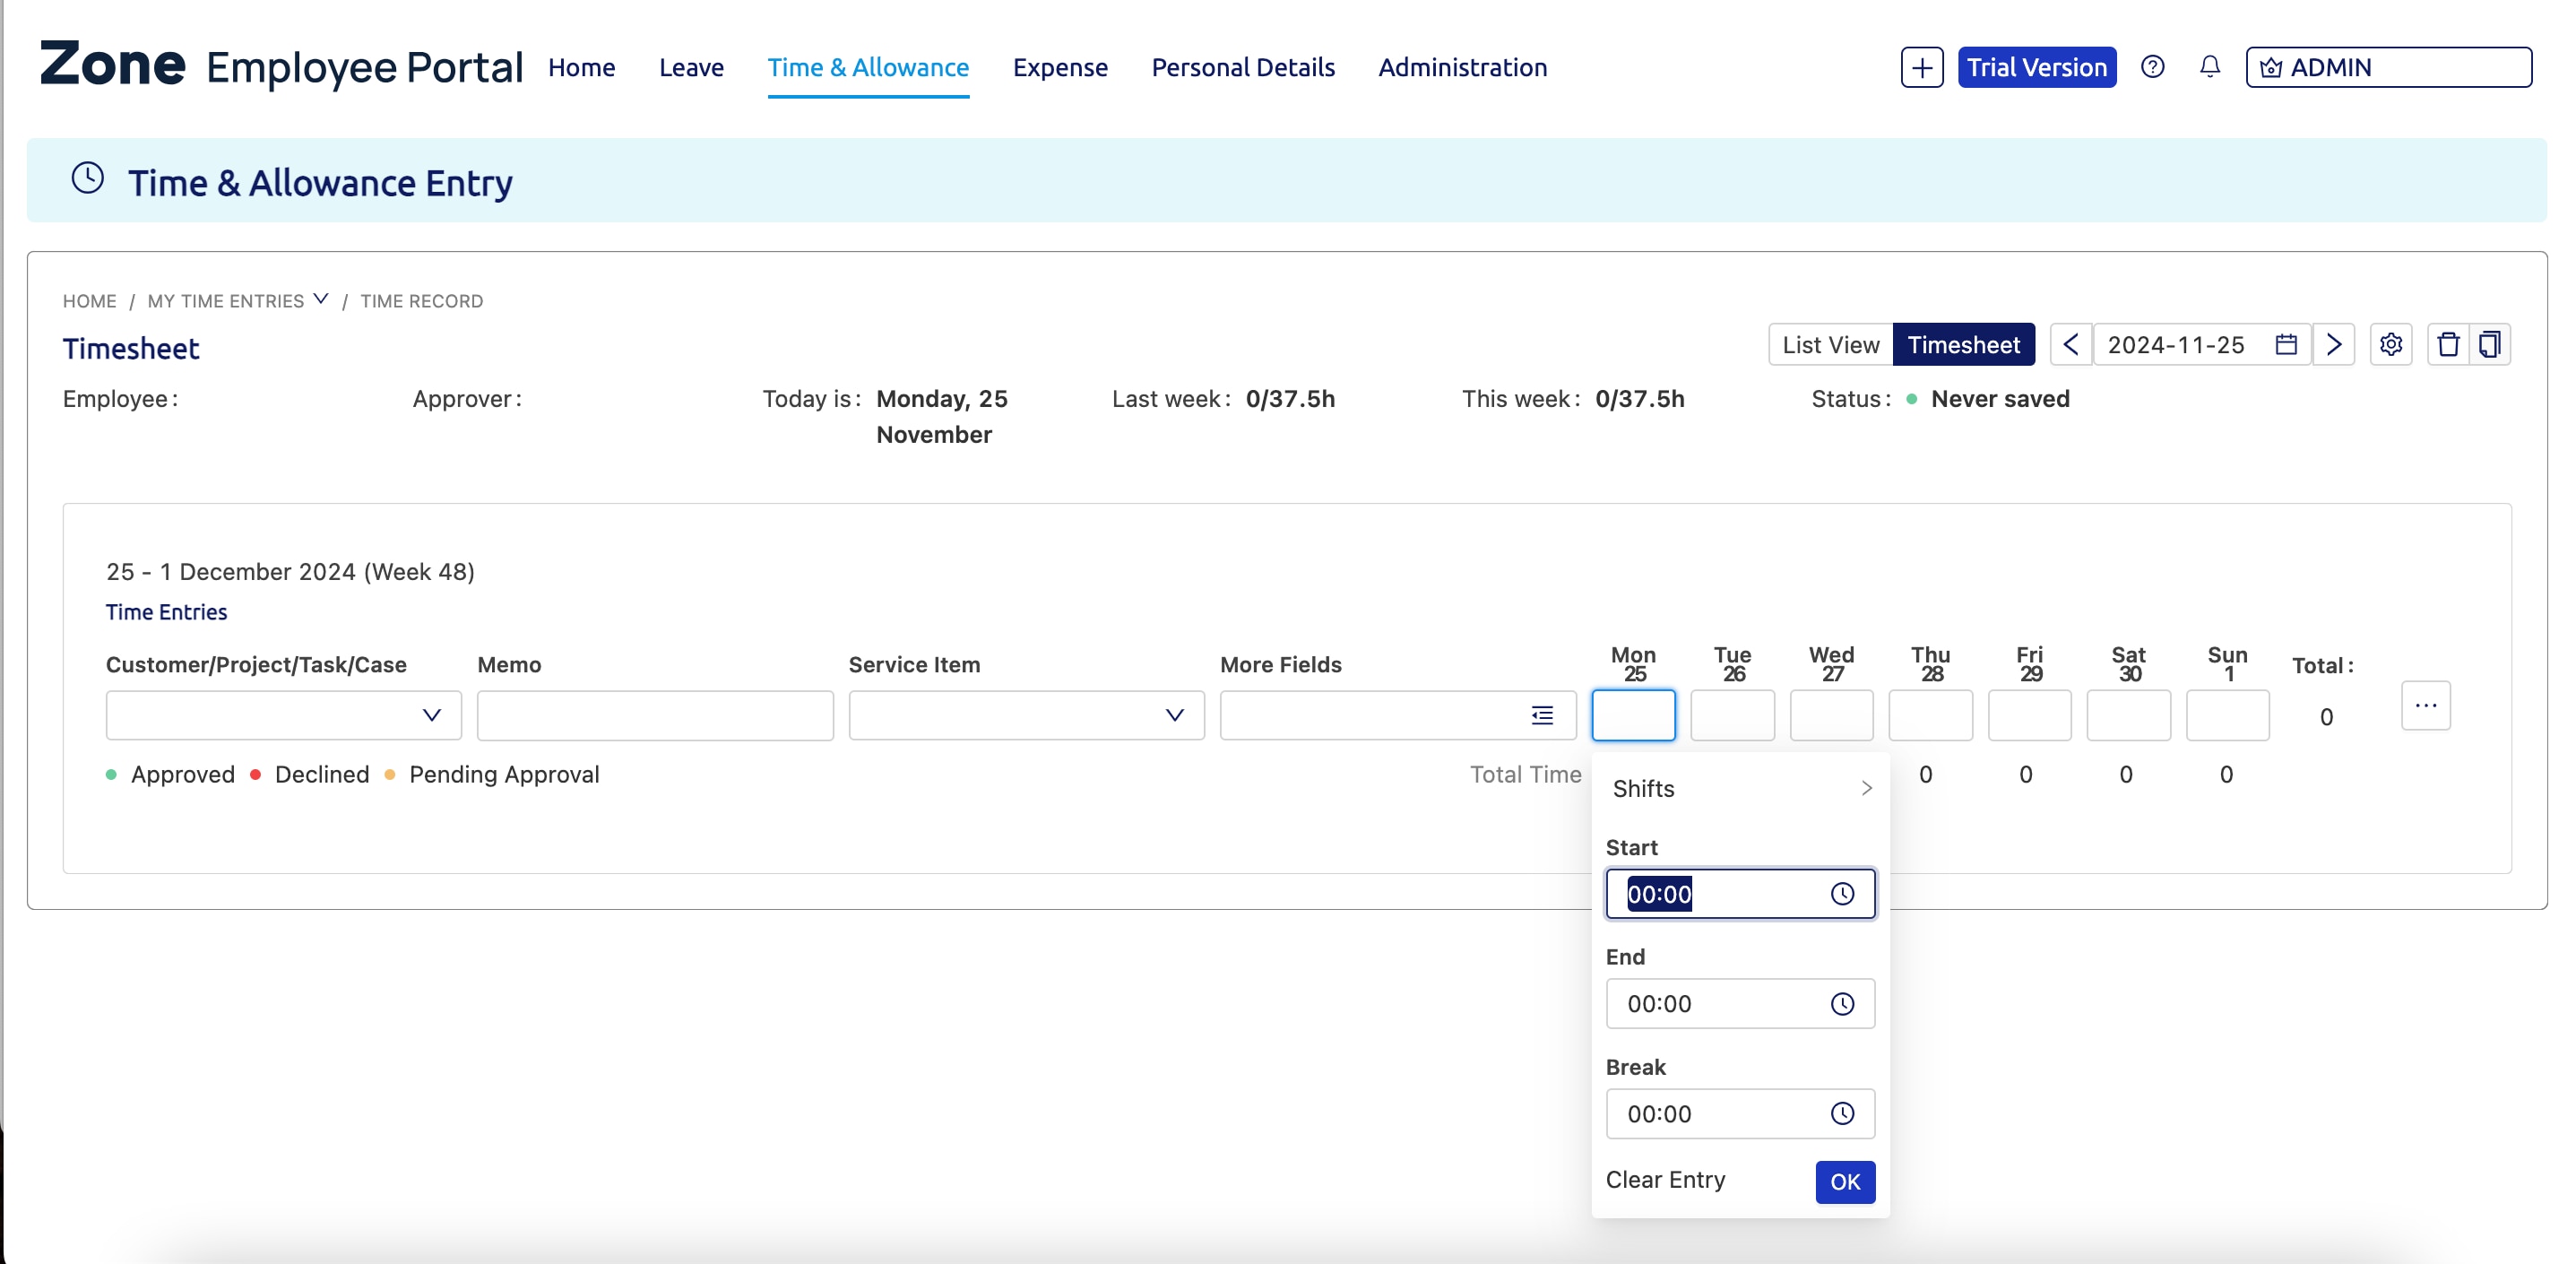2576x1264 pixels.
Task: Switch to List View
Action: (x=1830, y=345)
